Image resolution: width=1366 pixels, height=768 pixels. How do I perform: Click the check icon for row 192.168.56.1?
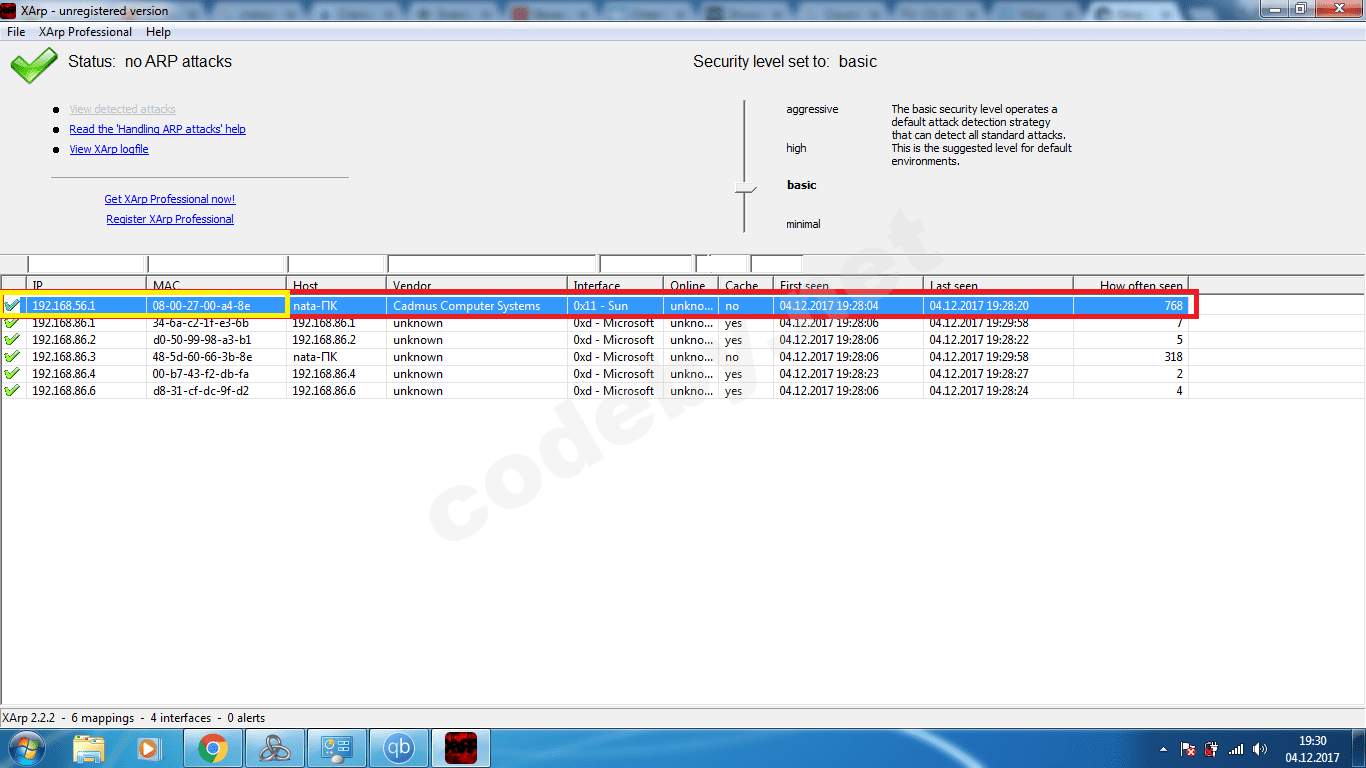point(12,305)
